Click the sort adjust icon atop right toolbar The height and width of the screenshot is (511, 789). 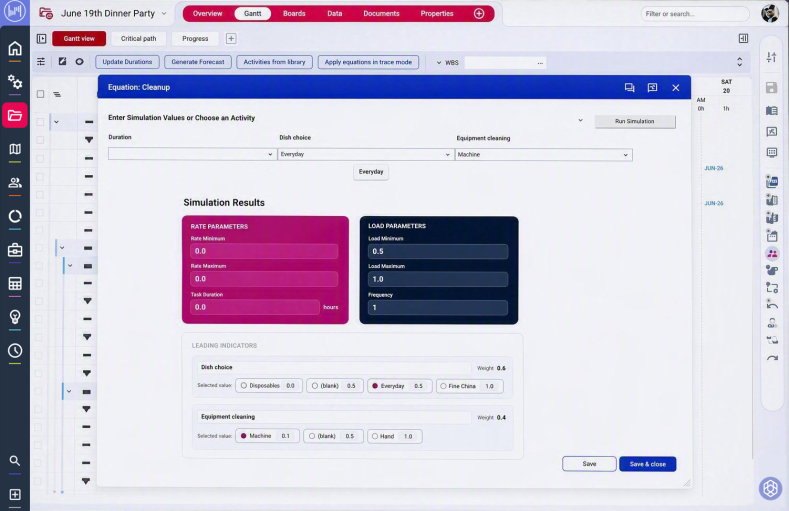771,57
